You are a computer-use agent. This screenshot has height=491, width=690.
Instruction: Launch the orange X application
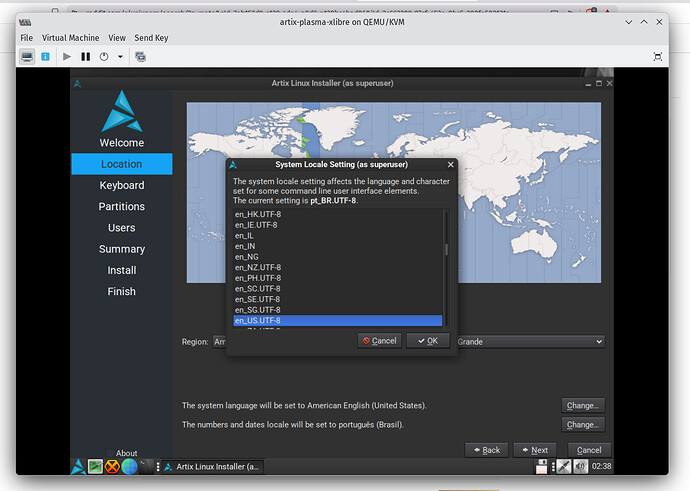[x=112, y=467]
